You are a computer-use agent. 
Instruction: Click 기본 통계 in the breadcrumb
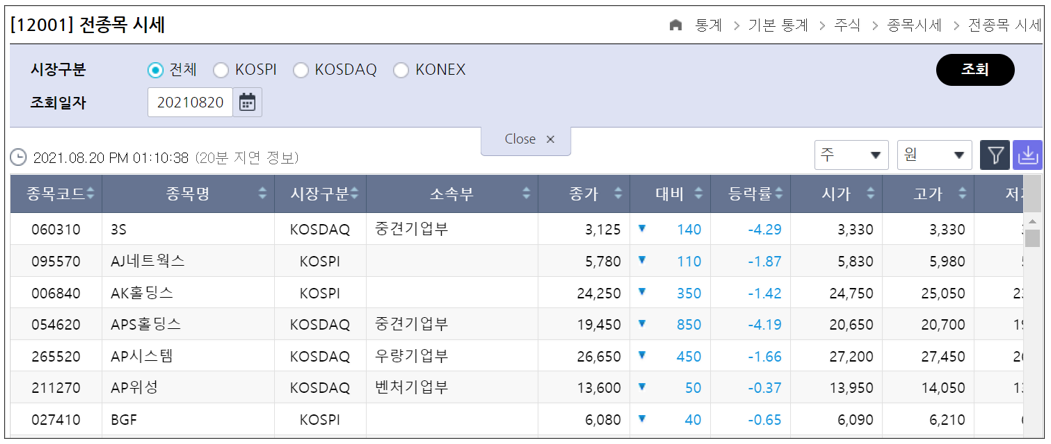coord(778,25)
